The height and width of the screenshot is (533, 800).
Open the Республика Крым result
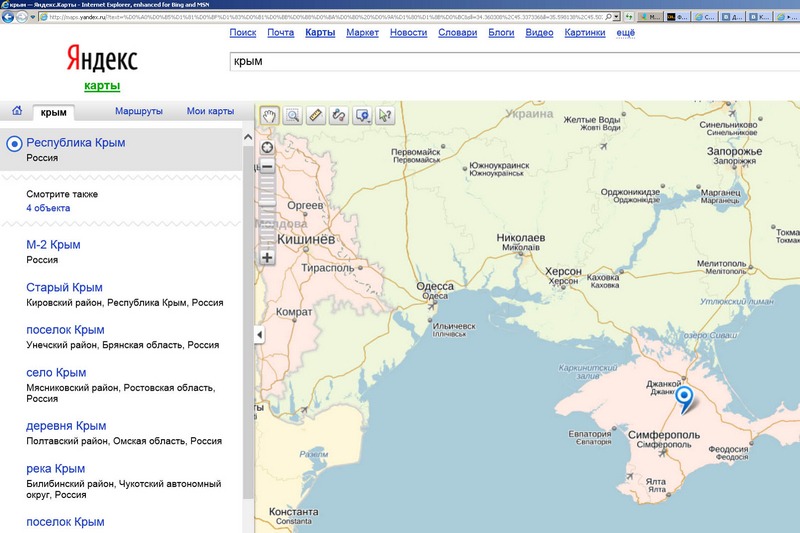point(76,142)
